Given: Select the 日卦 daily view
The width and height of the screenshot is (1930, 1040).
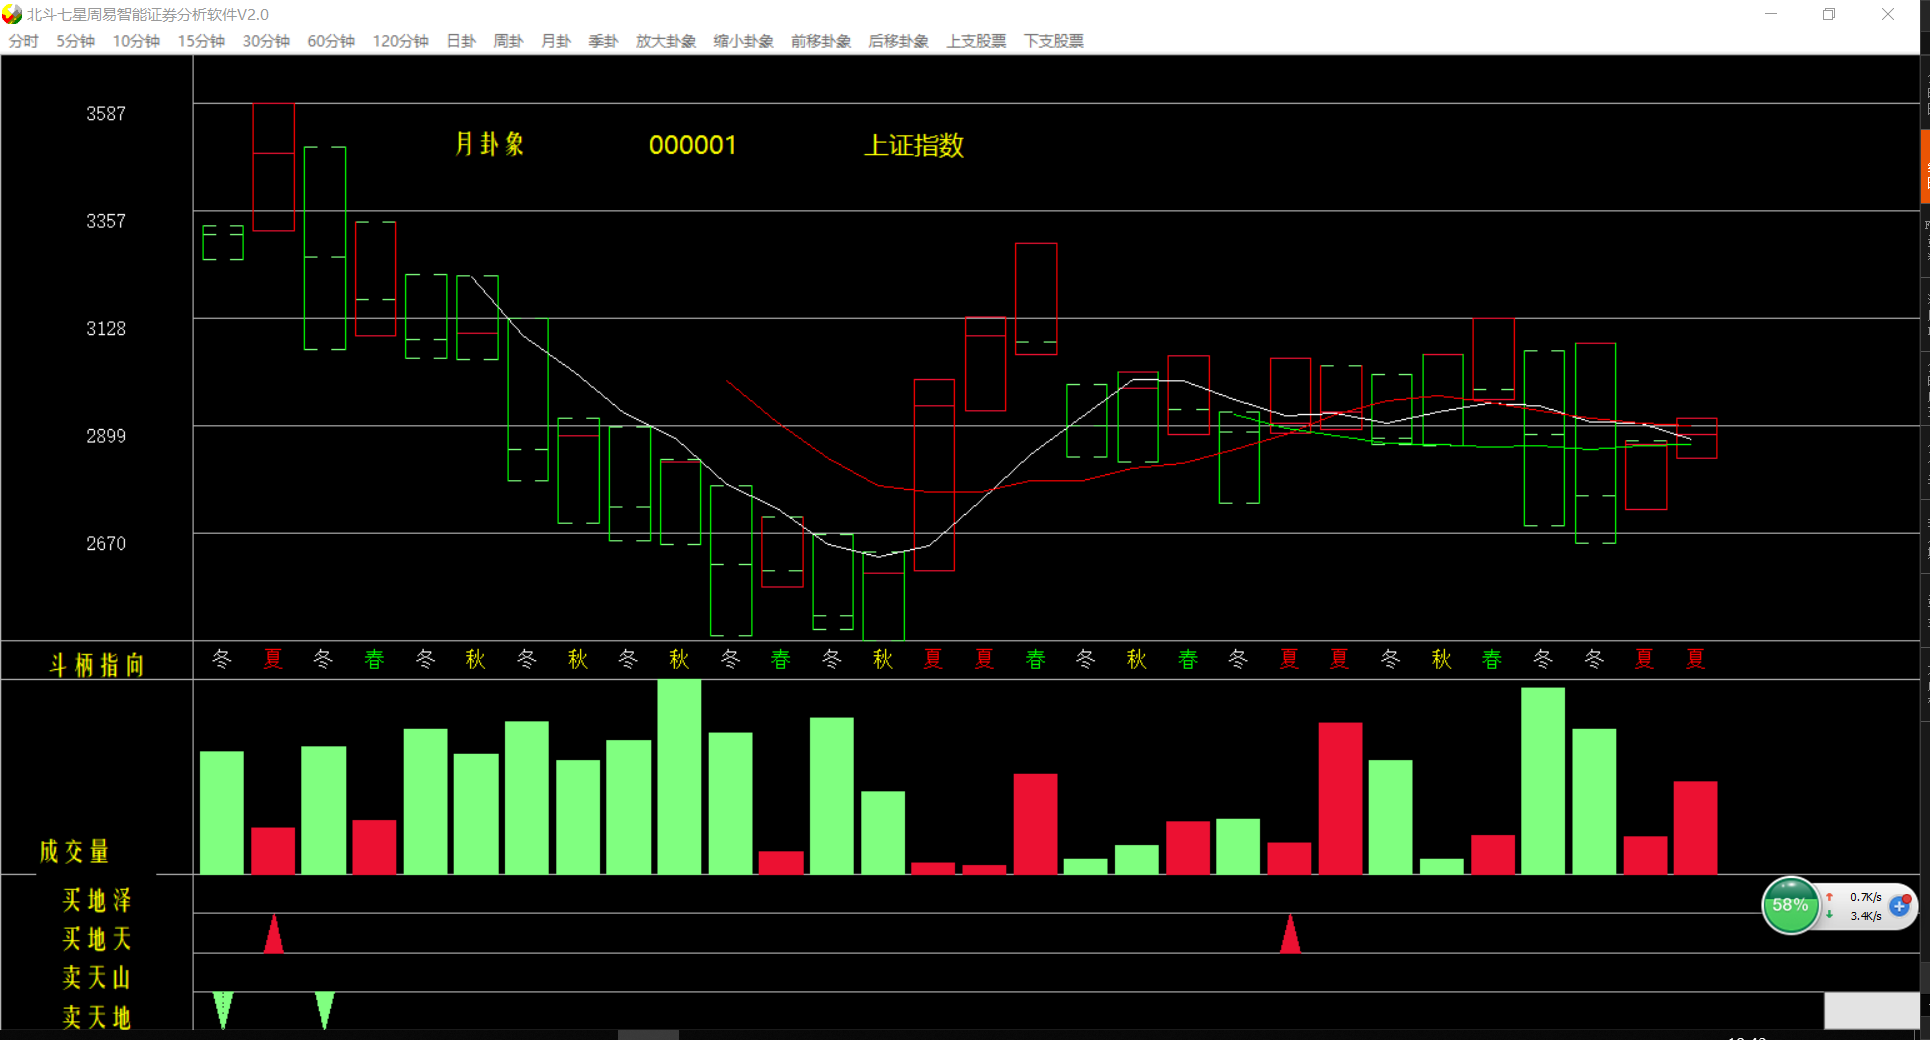Looking at the screenshot, I should tap(461, 41).
